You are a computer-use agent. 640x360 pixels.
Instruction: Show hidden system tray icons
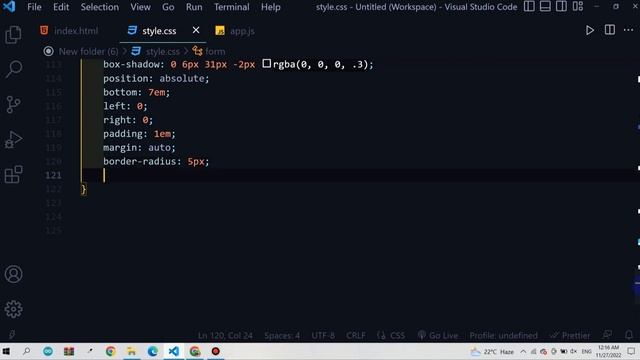point(523,351)
